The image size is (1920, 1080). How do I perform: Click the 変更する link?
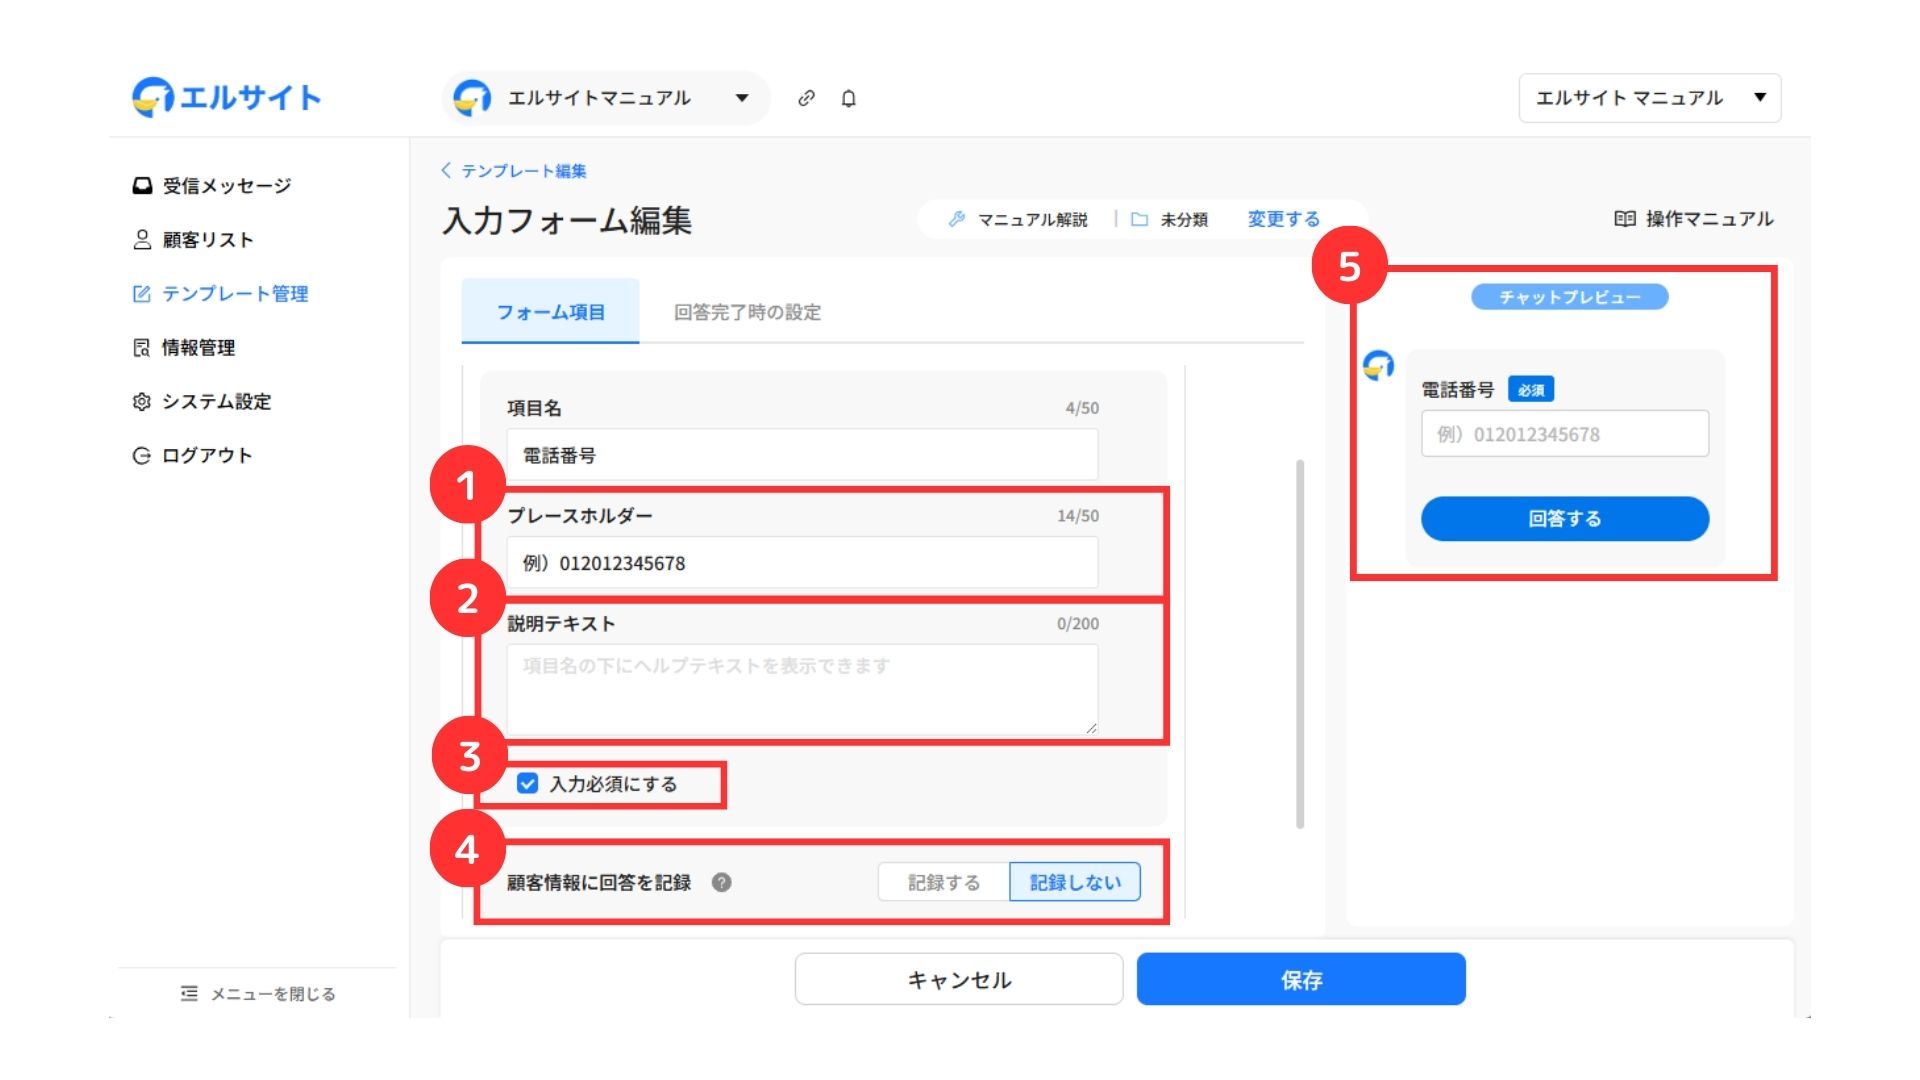pos(1283,219)
